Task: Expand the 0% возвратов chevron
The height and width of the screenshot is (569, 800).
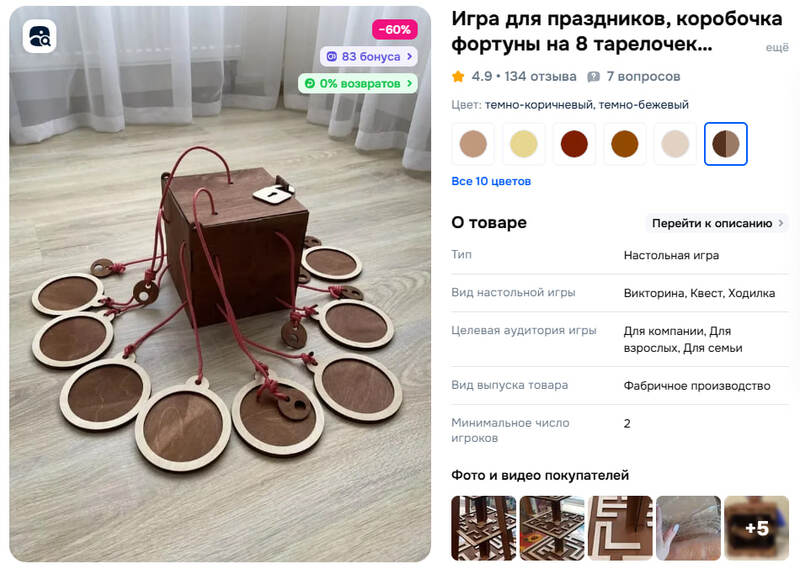Action: pos(409,83)
